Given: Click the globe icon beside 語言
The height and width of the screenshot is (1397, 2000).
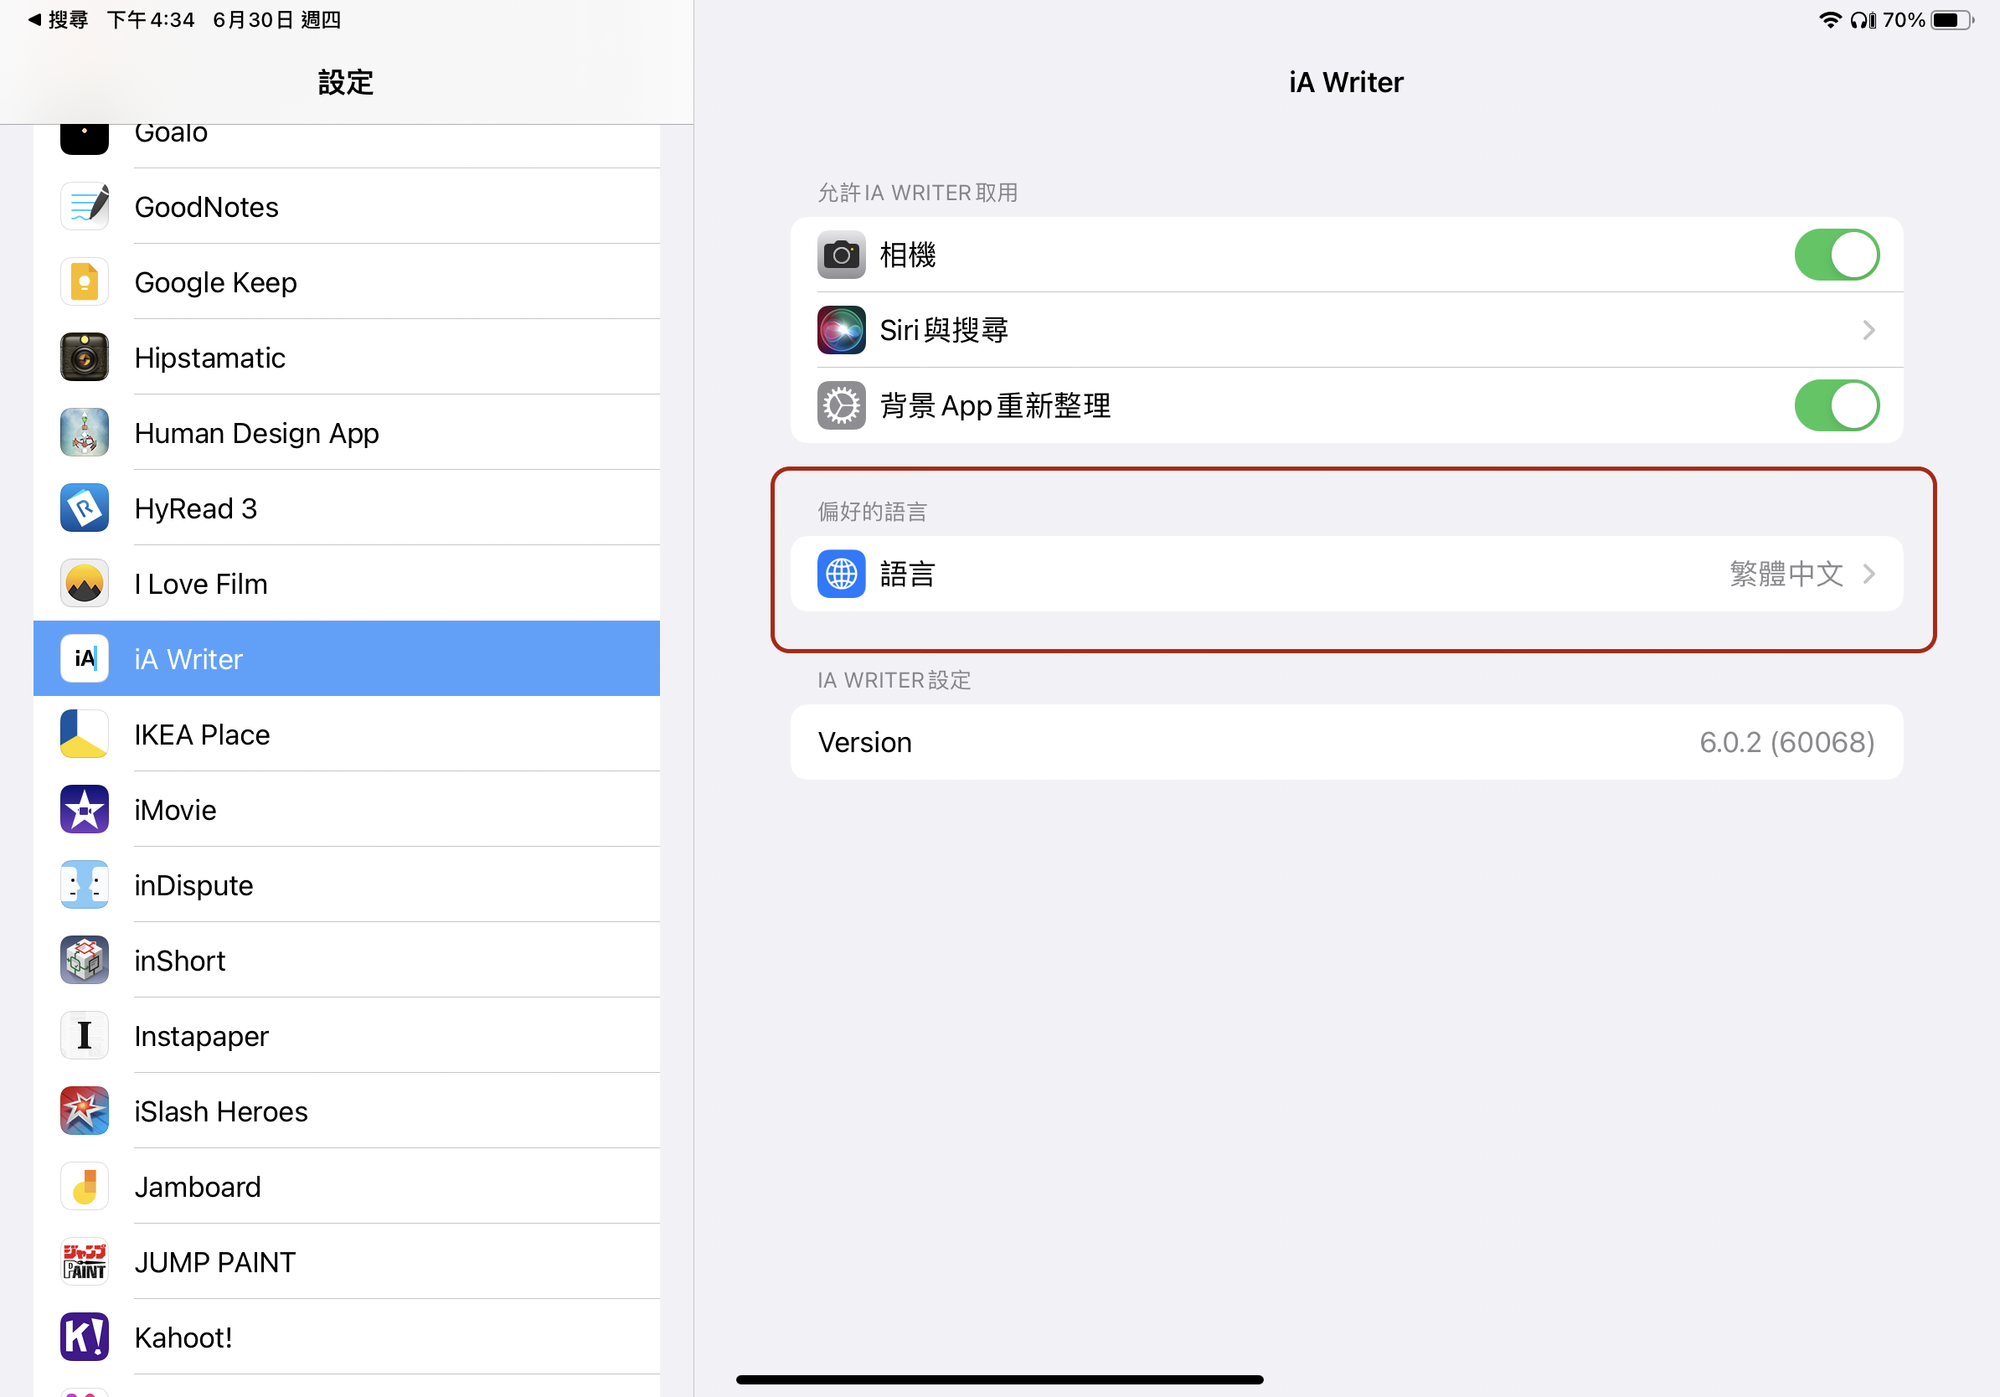Looking at the screenshot, I should point(841,574).
